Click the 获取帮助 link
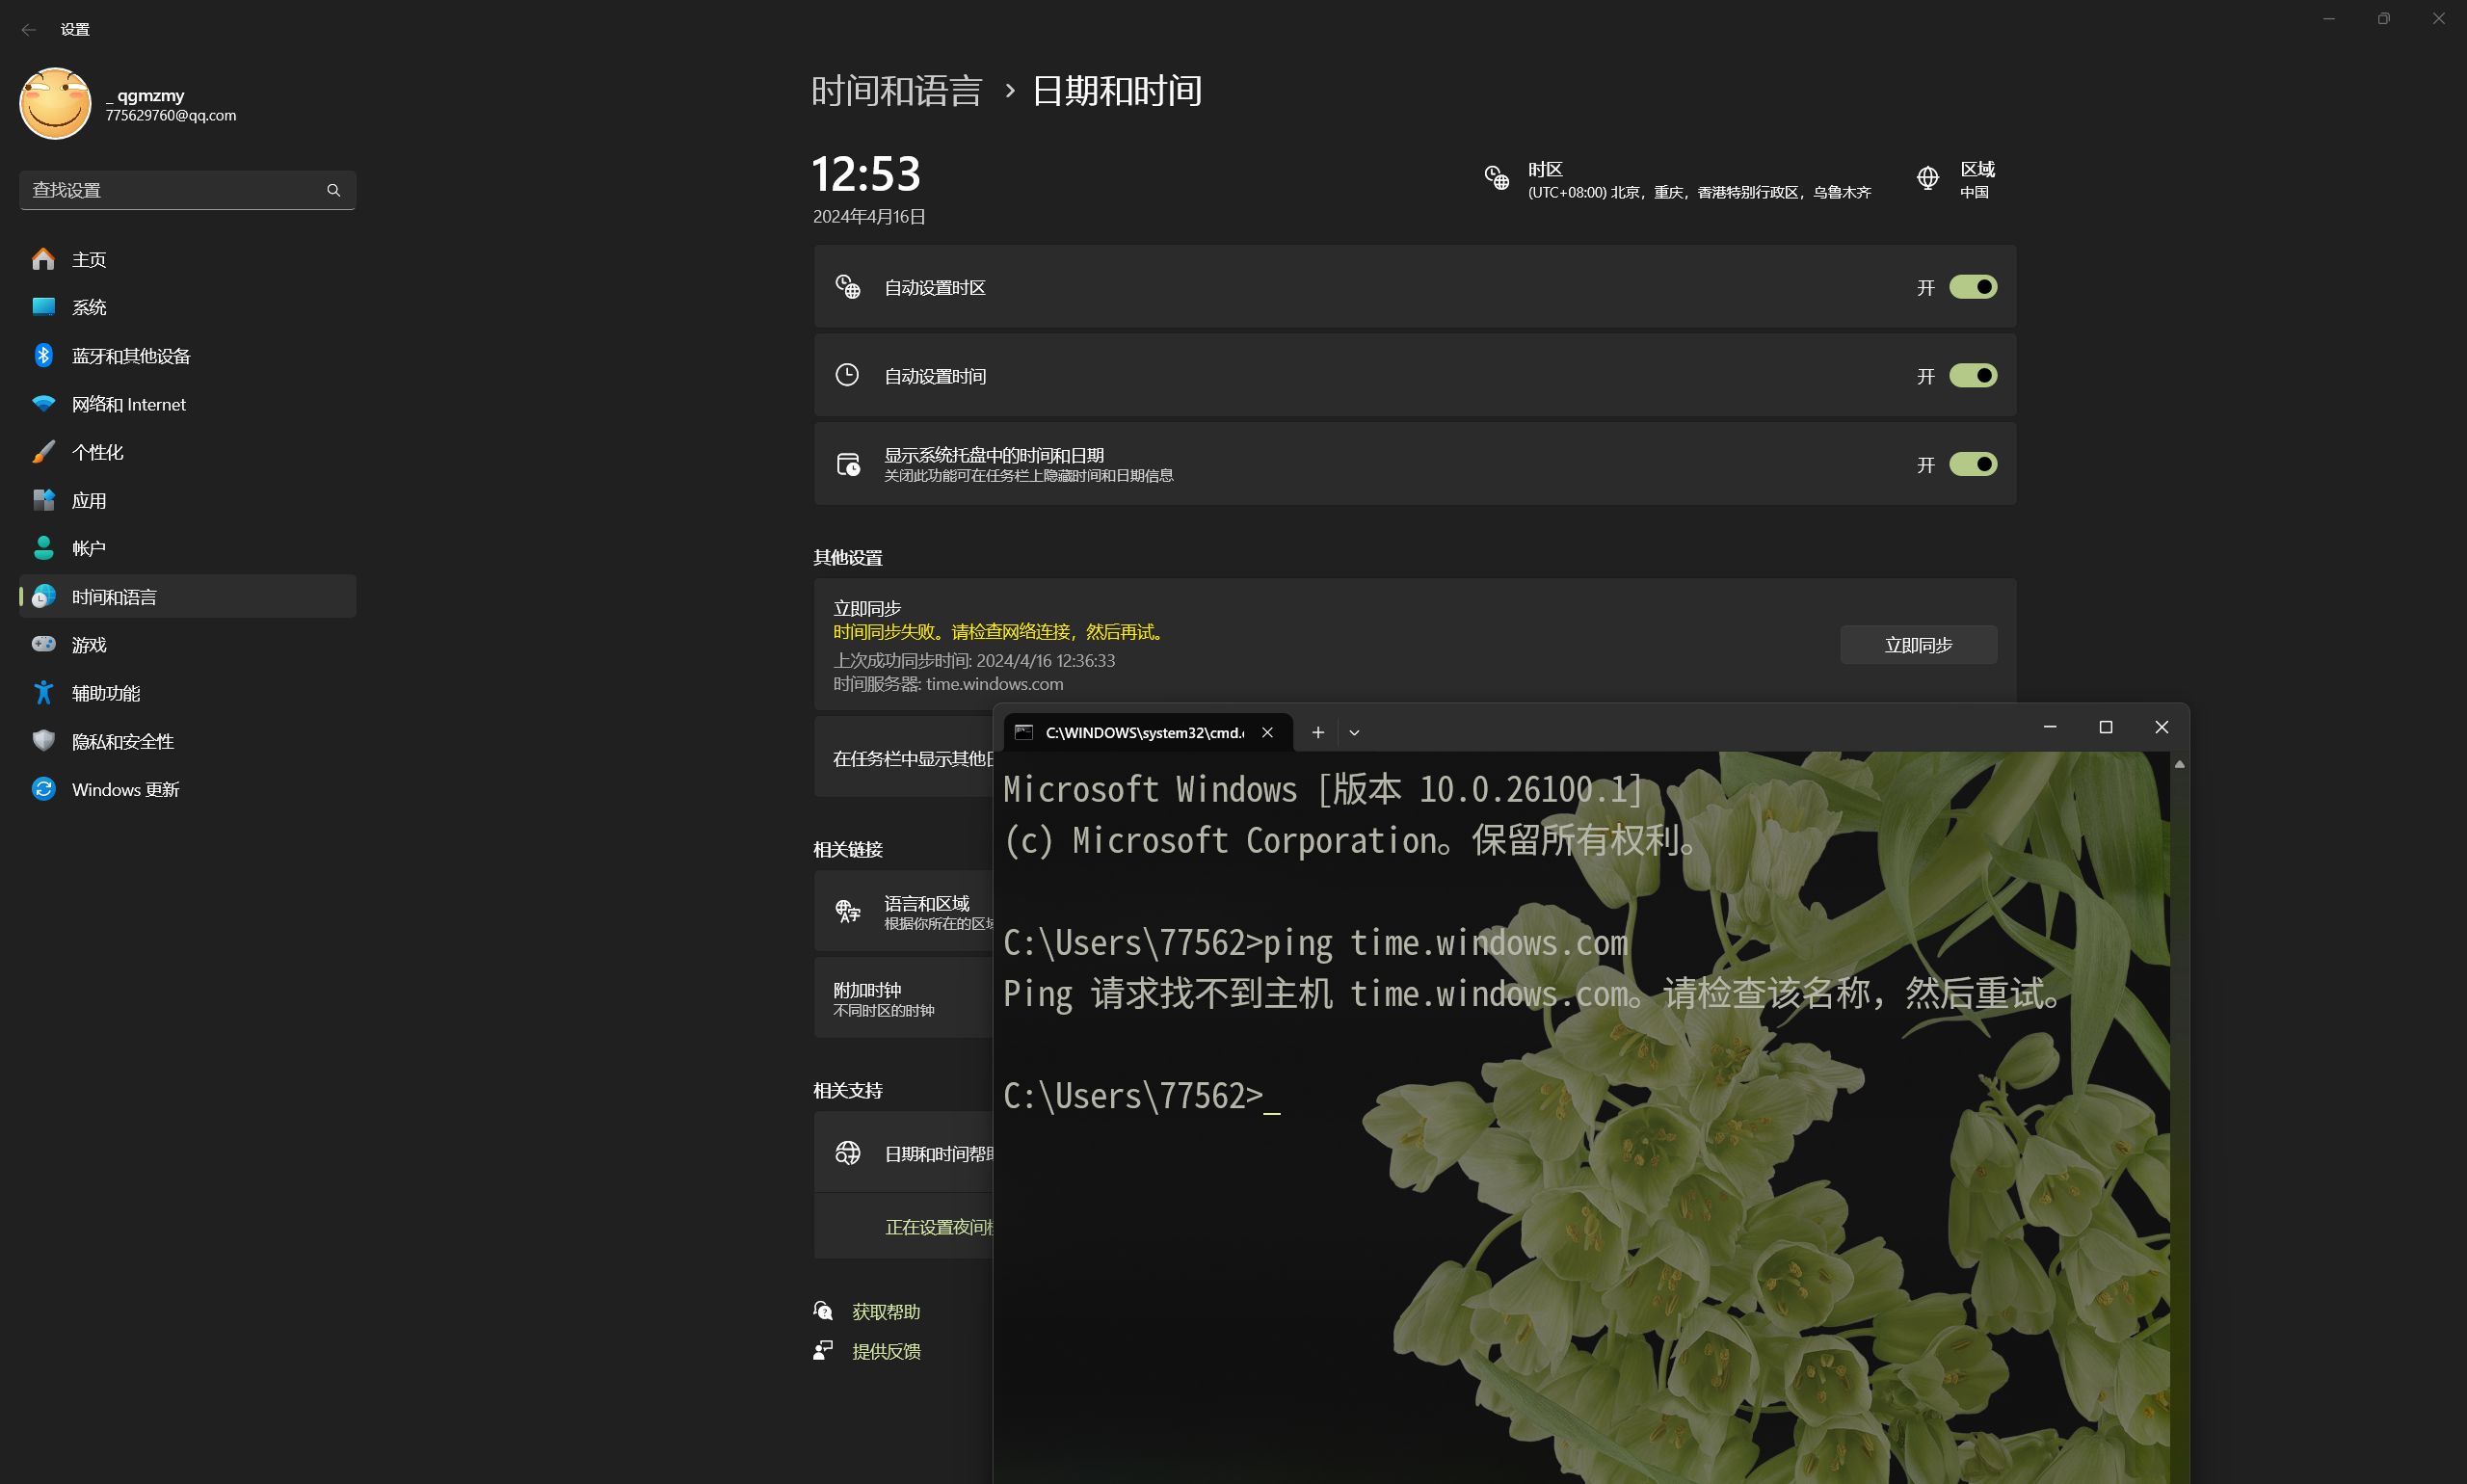 pyautogui.click(x=886, y=1311)
